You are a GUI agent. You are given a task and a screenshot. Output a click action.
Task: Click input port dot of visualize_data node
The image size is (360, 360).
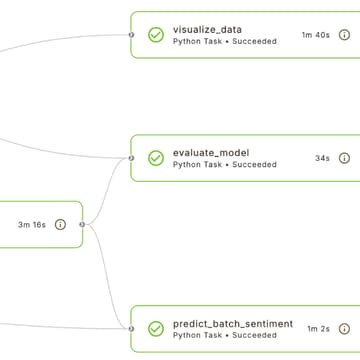(131, 35)
